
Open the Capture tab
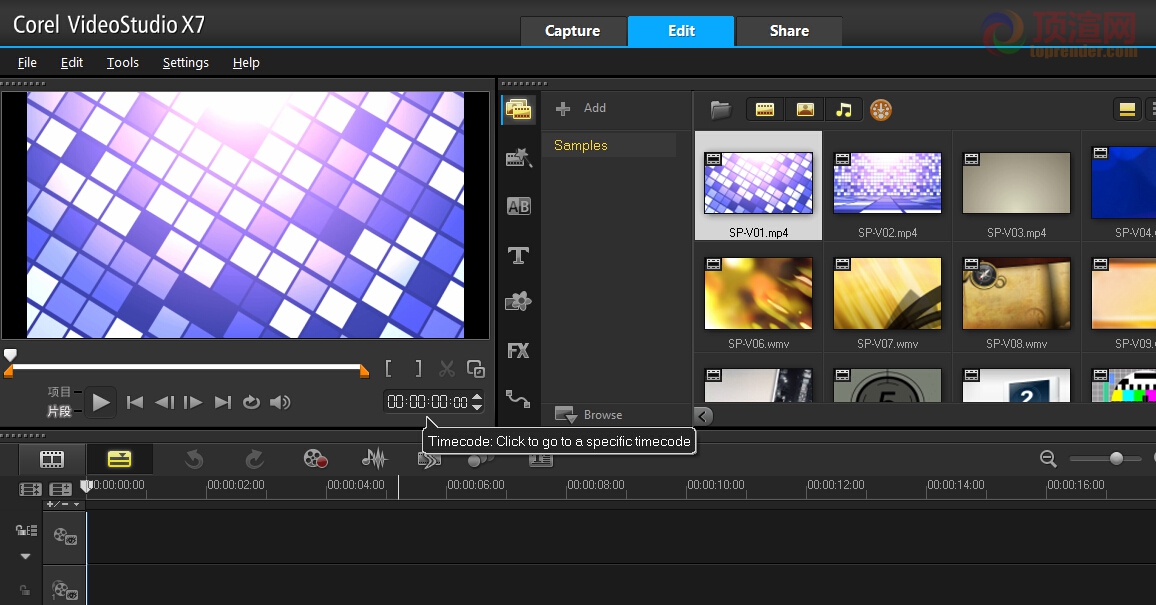tap(572, 31)
